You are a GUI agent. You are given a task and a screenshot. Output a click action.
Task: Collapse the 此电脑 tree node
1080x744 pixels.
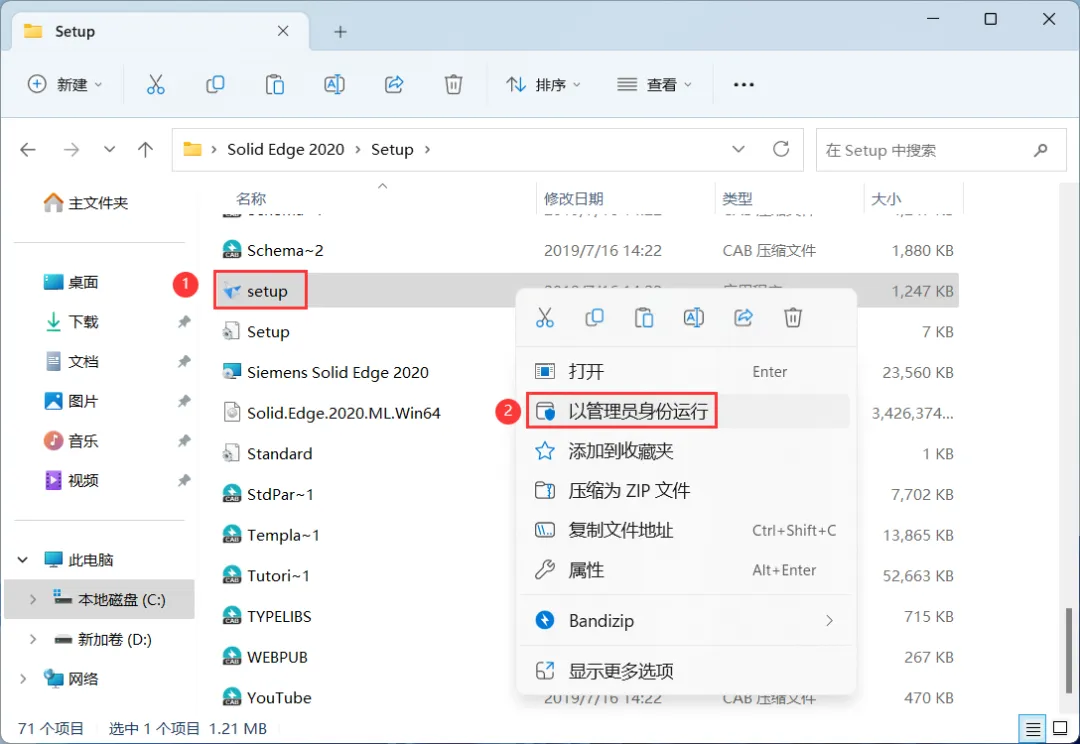tap(23, 560)
